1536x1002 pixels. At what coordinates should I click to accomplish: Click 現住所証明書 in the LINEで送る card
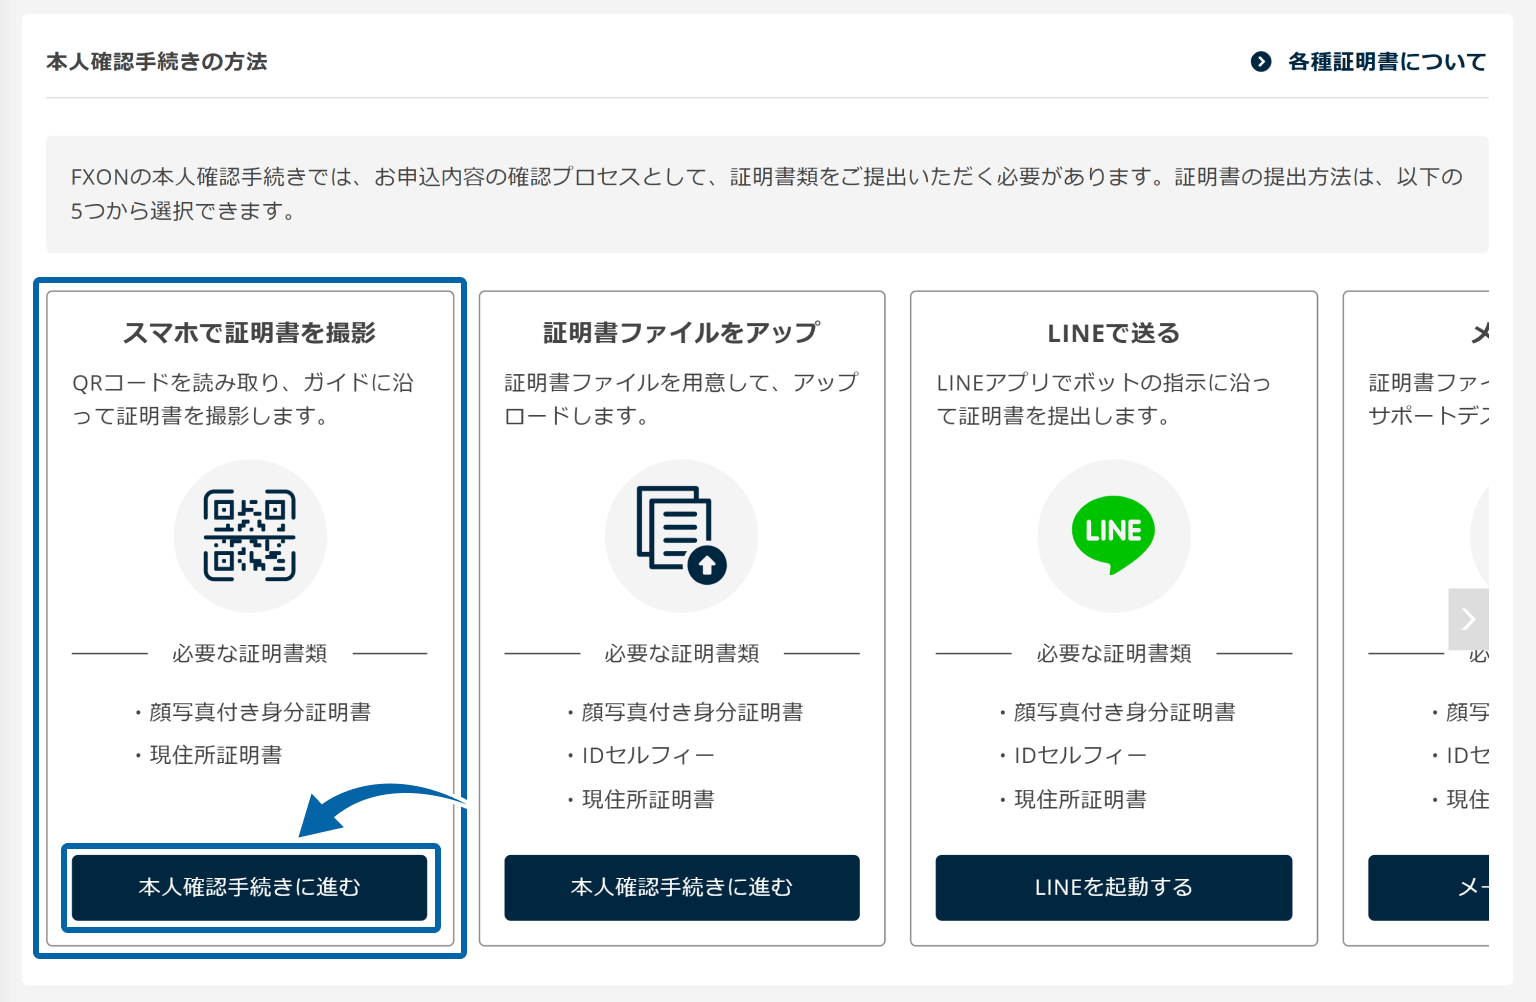1080,799
